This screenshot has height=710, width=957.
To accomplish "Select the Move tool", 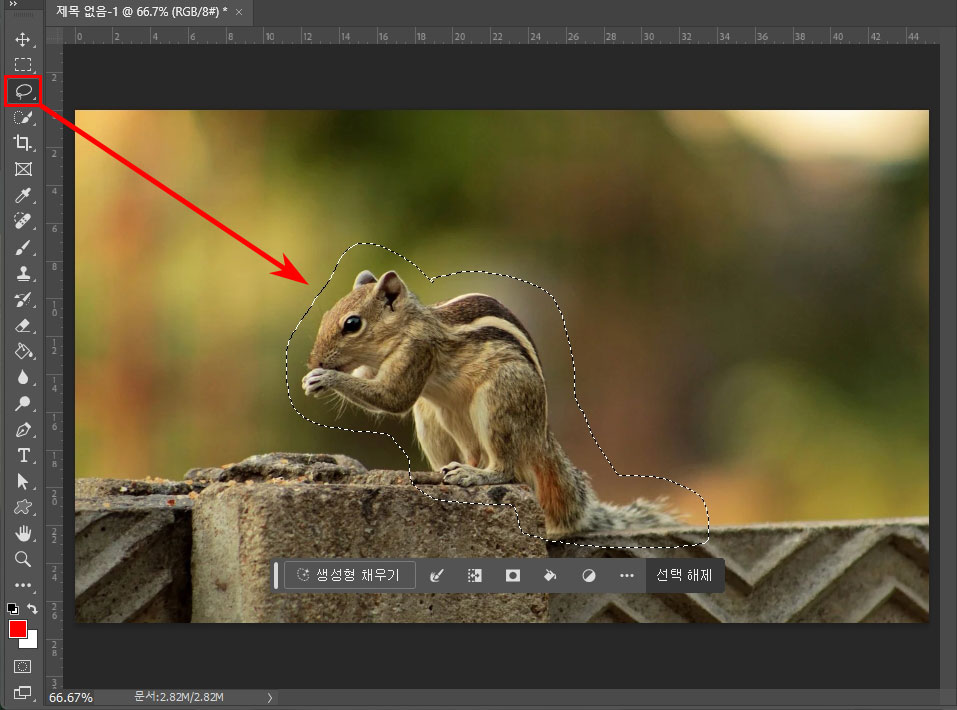I will (23, 40).
